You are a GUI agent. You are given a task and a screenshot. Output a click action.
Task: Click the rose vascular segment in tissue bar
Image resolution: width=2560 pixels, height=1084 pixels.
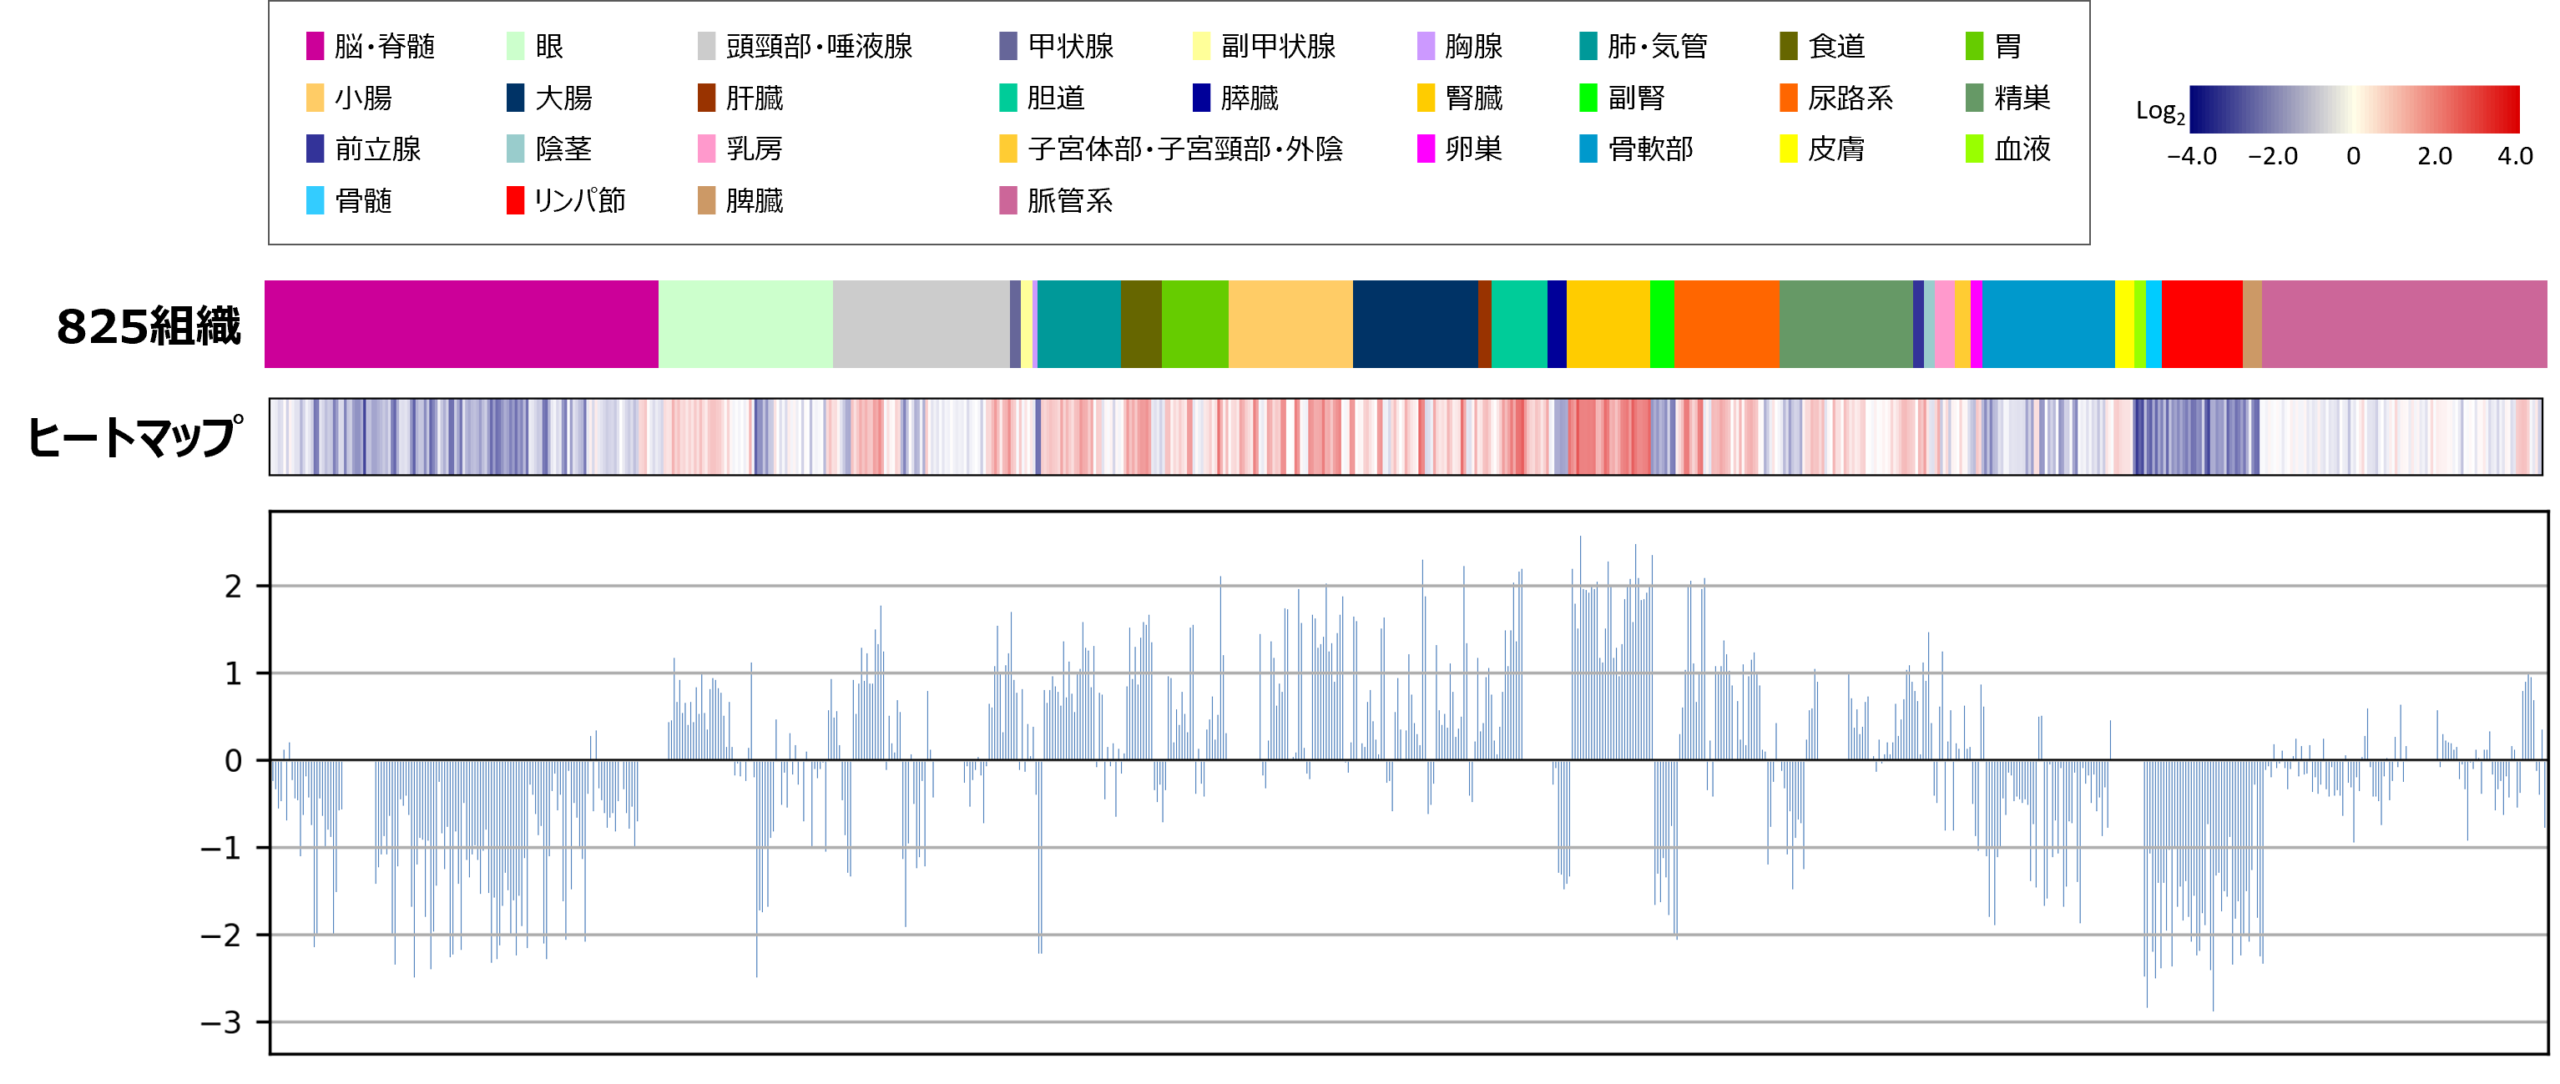[2402, 324]
